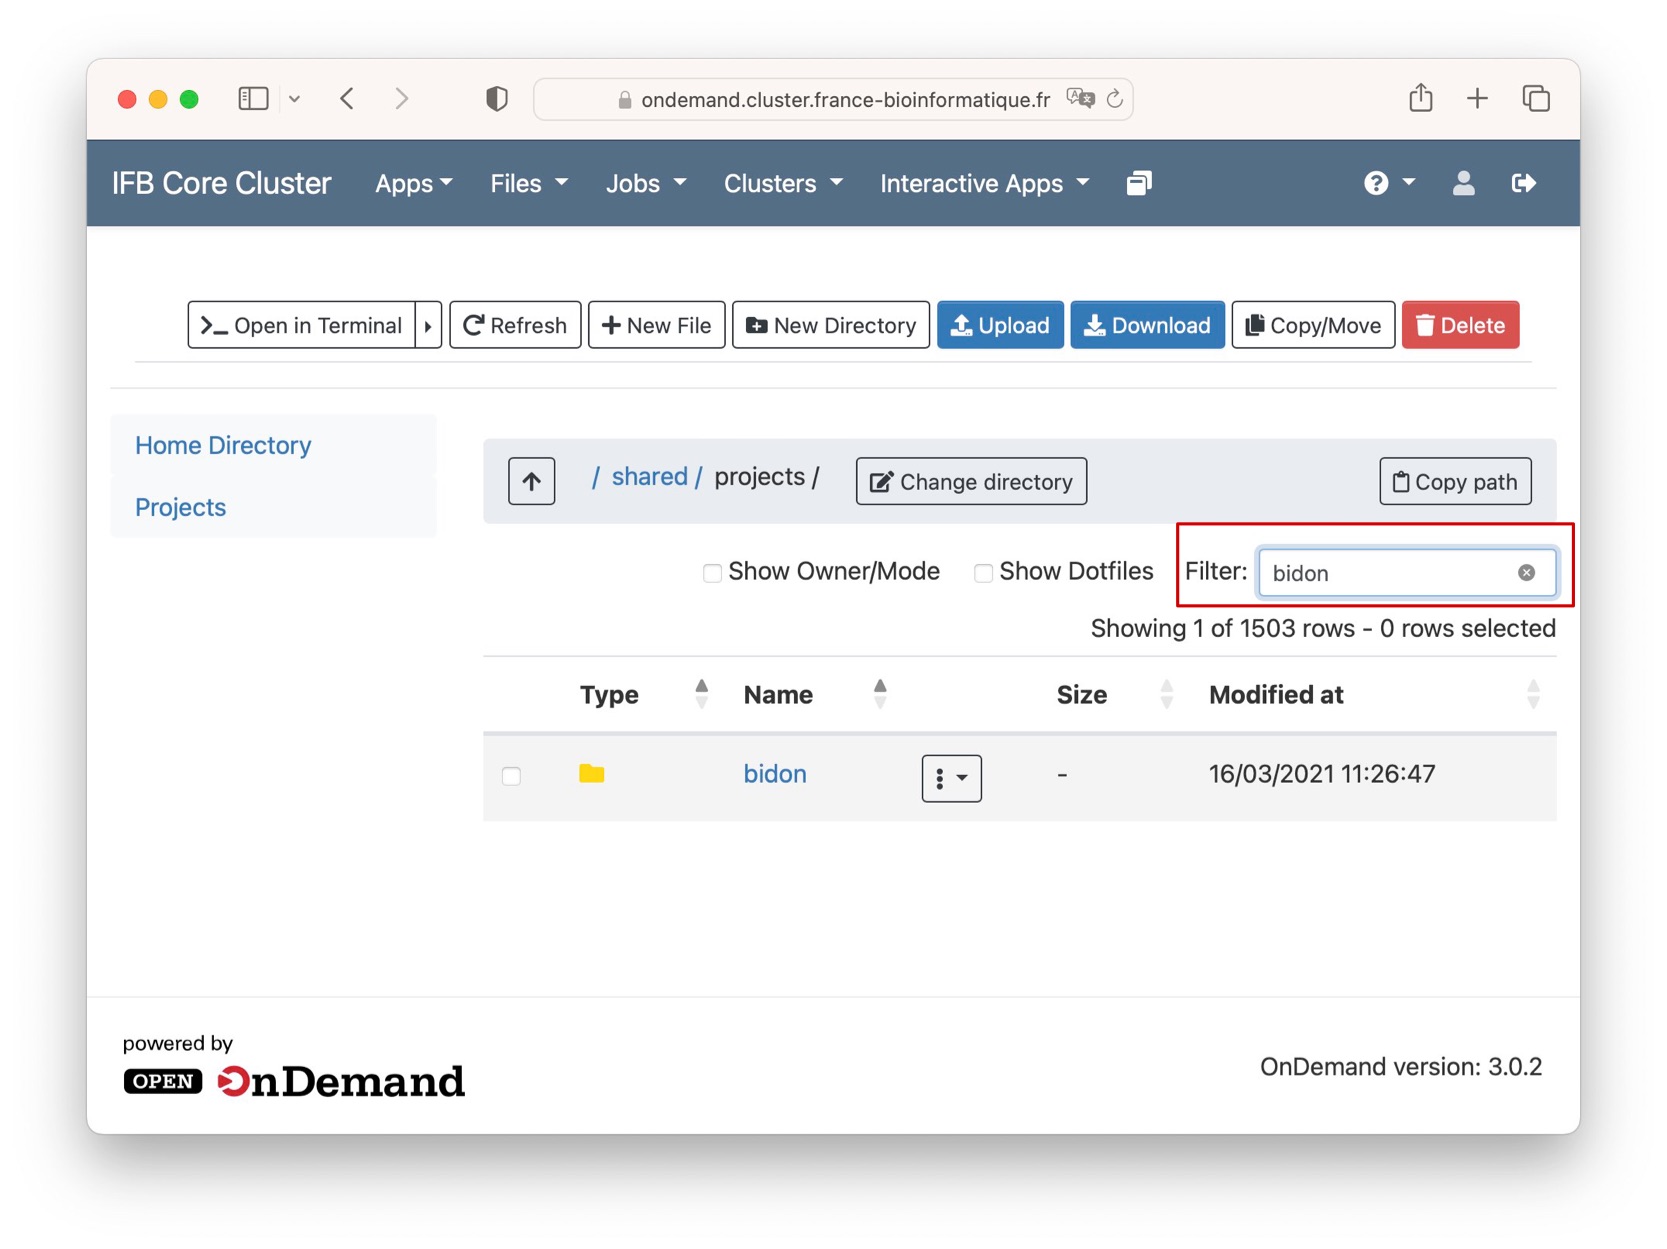Enable Show Owner/Mode checkbox
Screen dimensions: 1667x1249
pos(712,573)
